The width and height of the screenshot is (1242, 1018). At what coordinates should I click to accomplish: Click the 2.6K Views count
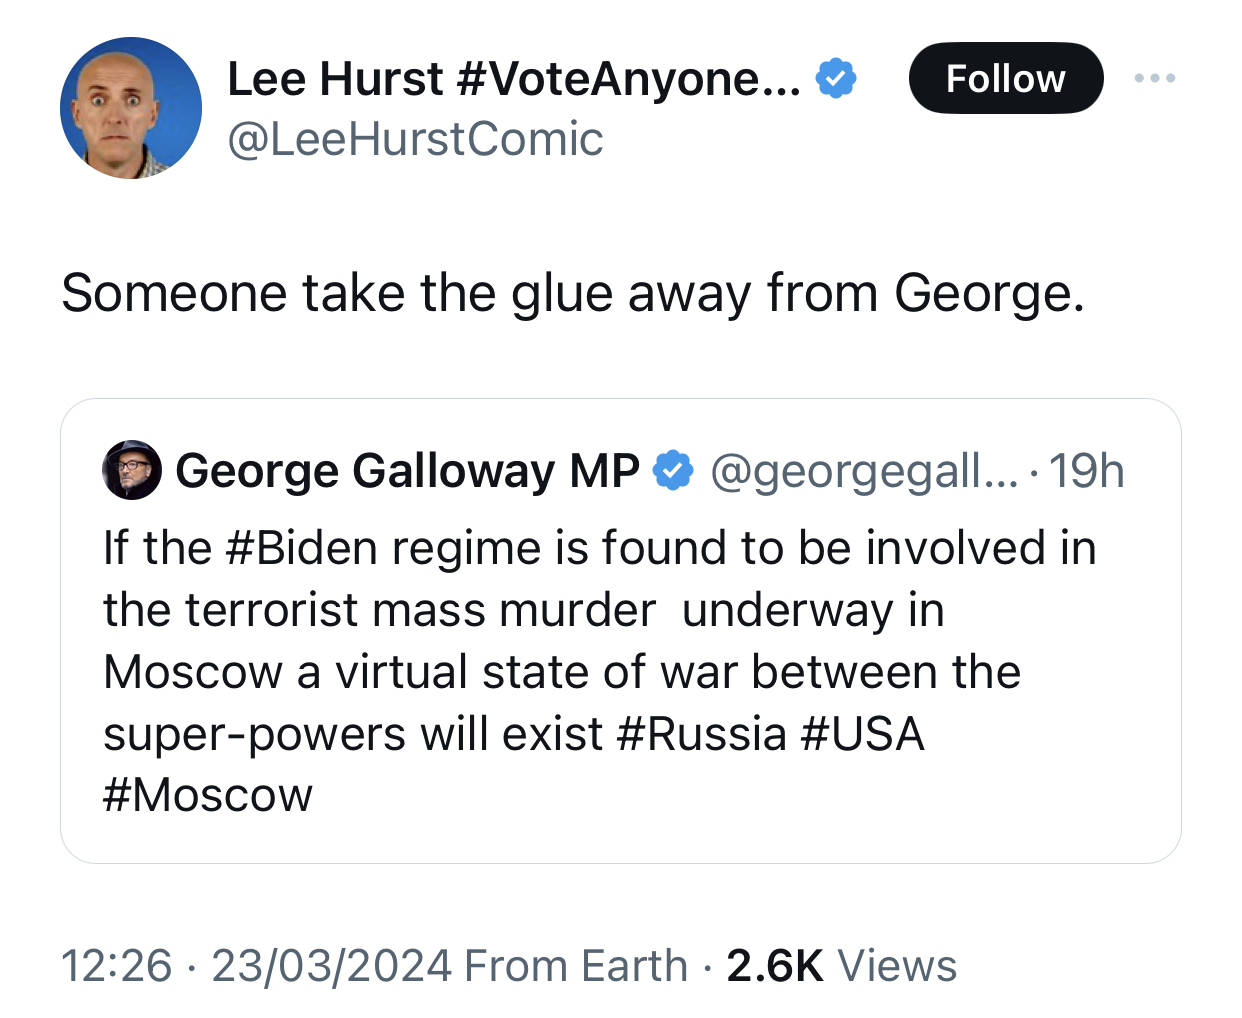pyautogui.click(x=842, y=966)
